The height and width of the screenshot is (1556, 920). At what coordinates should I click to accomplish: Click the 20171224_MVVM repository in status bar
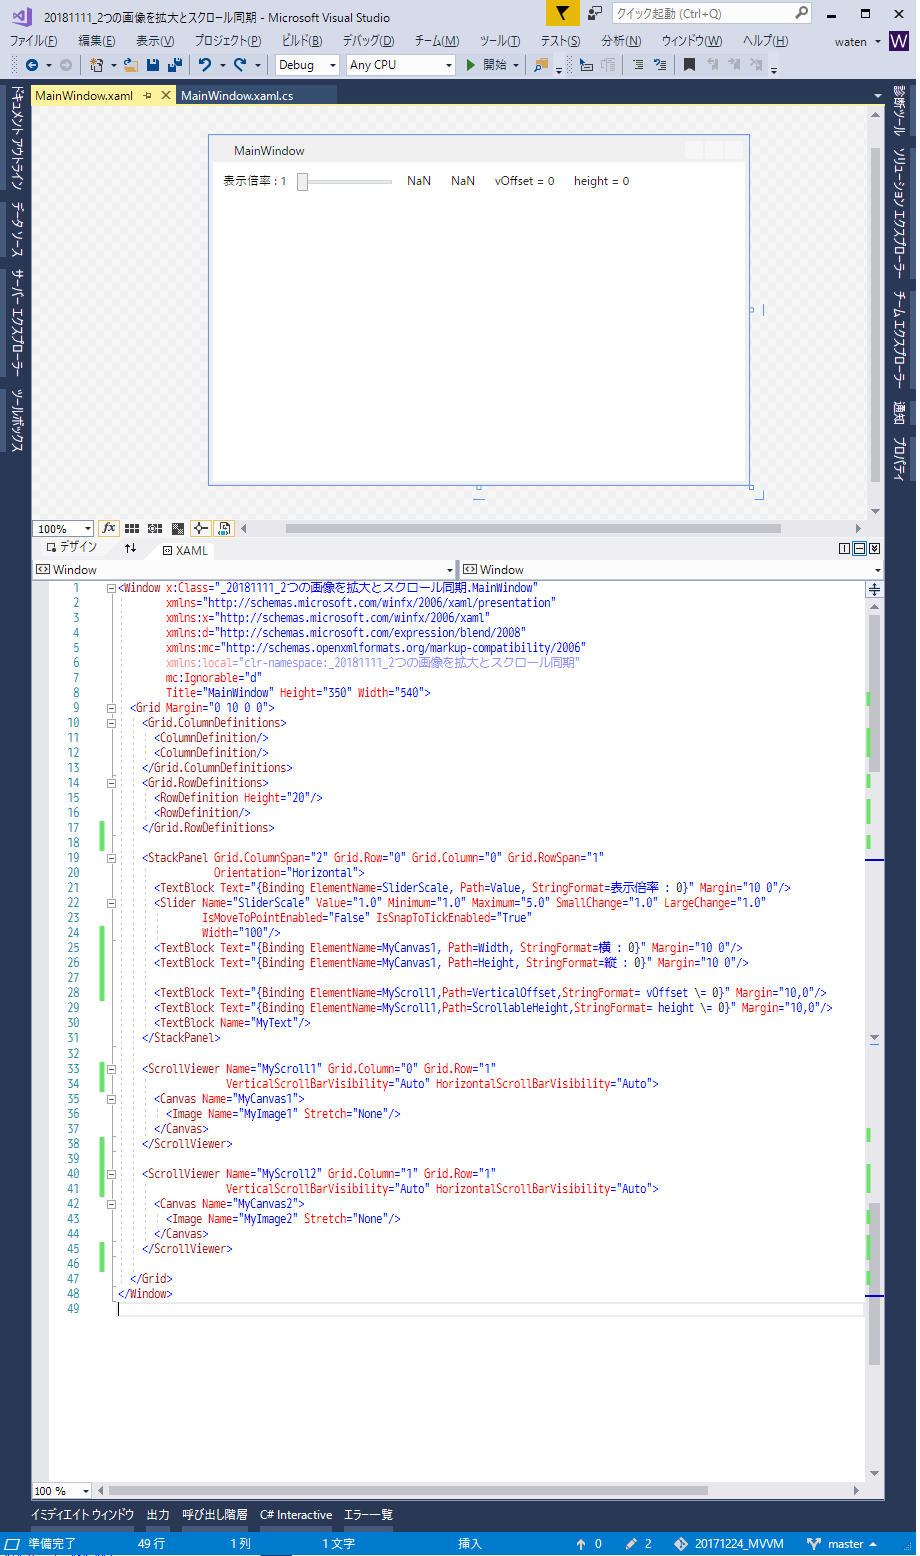729,1544
